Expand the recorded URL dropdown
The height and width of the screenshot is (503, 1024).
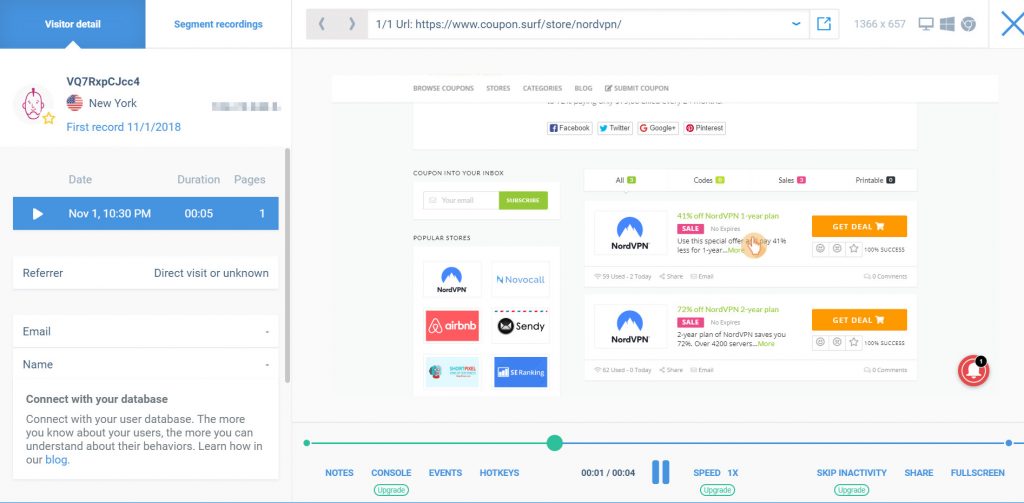(796, 24)
